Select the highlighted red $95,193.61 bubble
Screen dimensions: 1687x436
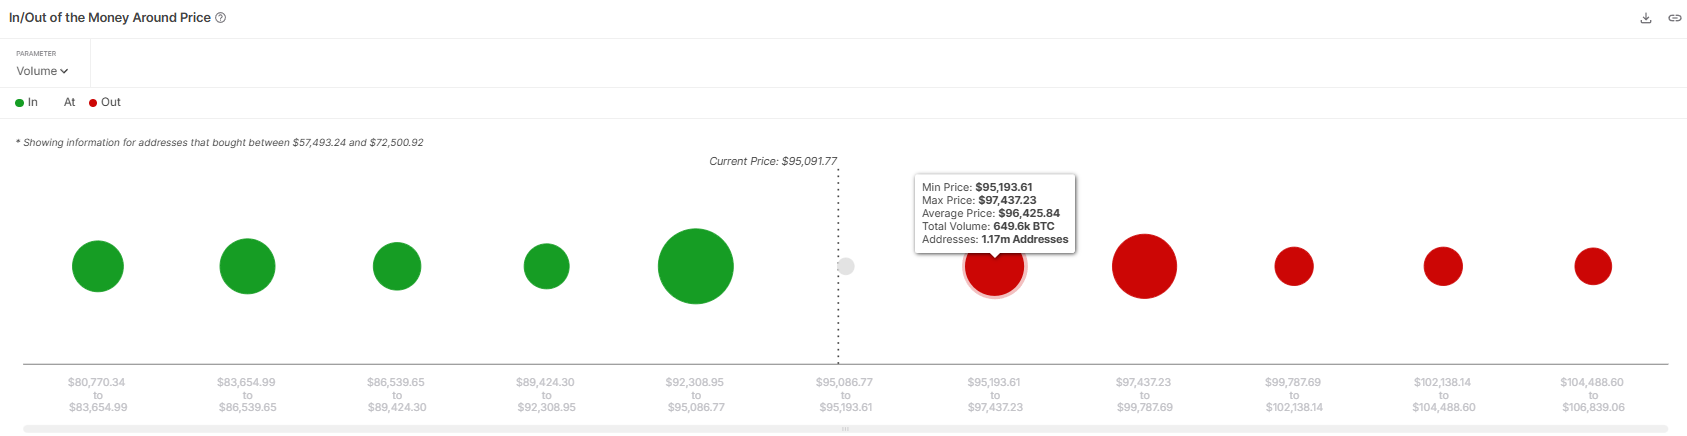995,268
